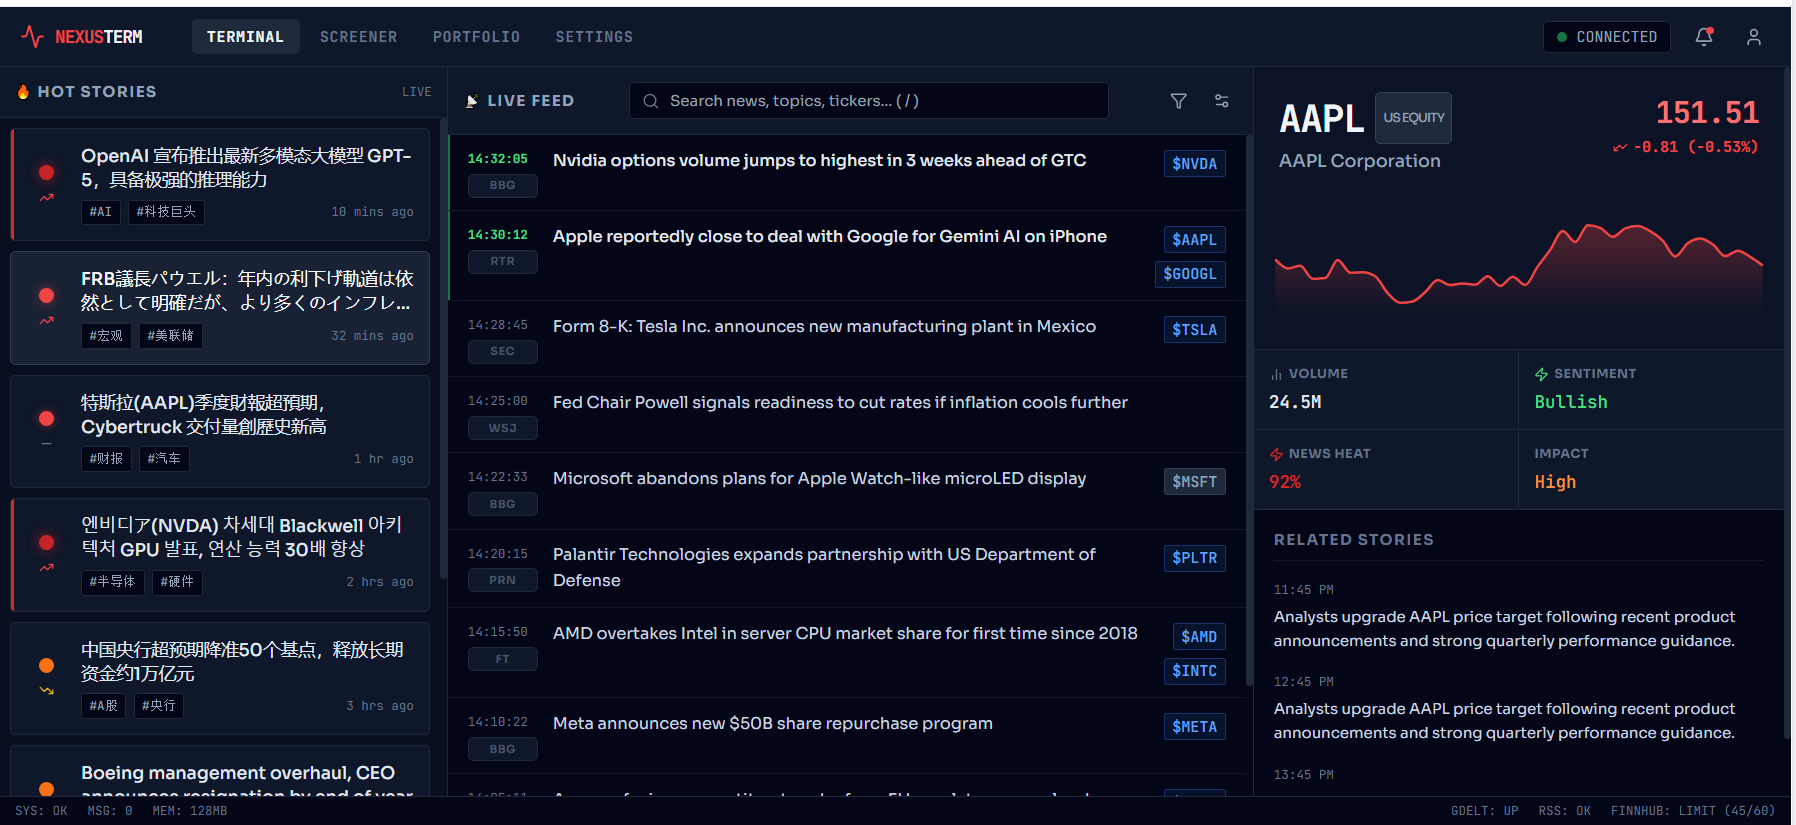Viewport: 1796px width, 825px height.
Task: Click the $TSLA ticker tag
Action: click(x=1195, y=330)
